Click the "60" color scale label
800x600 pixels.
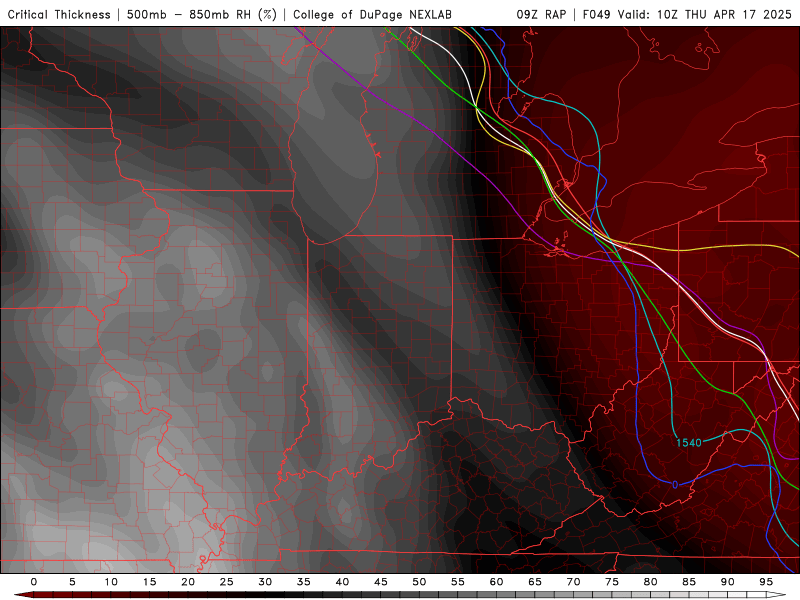click(x=496, y=582)
